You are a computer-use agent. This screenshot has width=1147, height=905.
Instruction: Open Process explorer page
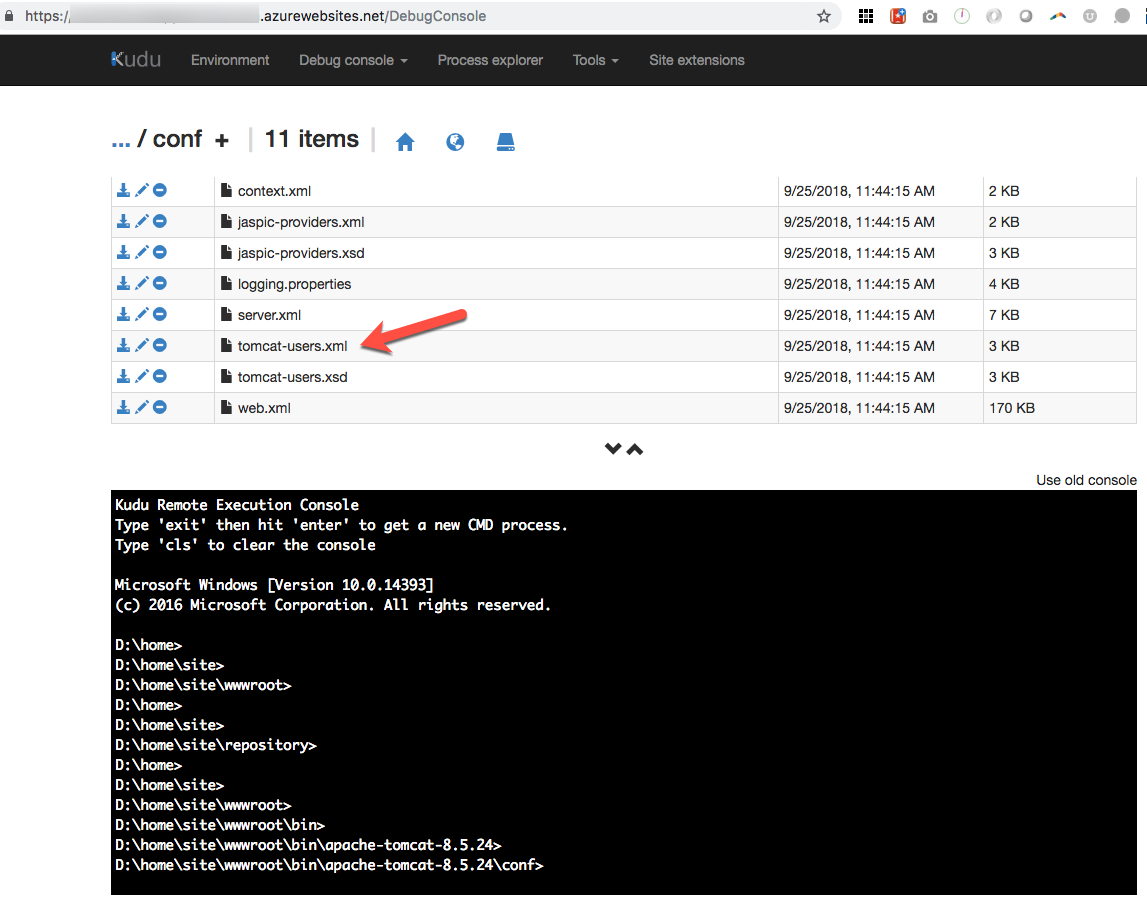pos(490,60)
